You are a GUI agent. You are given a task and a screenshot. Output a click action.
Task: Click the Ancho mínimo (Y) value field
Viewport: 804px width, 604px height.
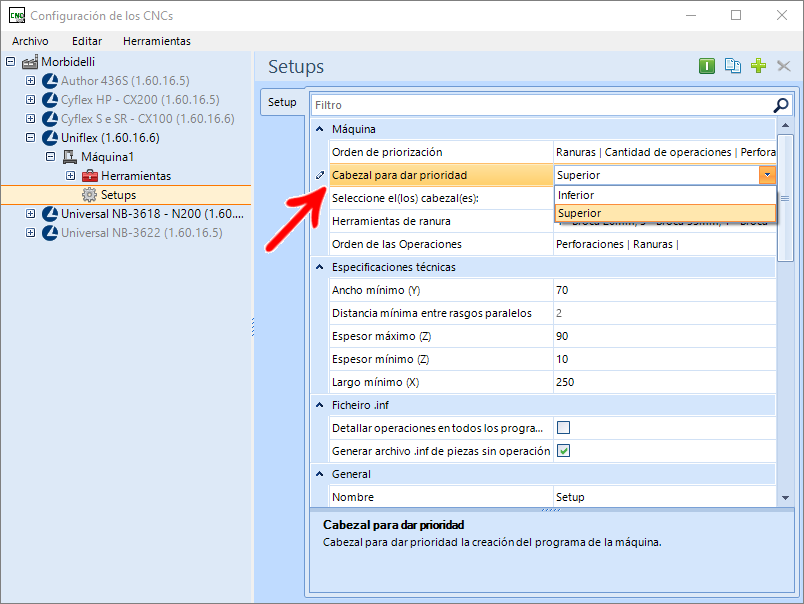664,290
